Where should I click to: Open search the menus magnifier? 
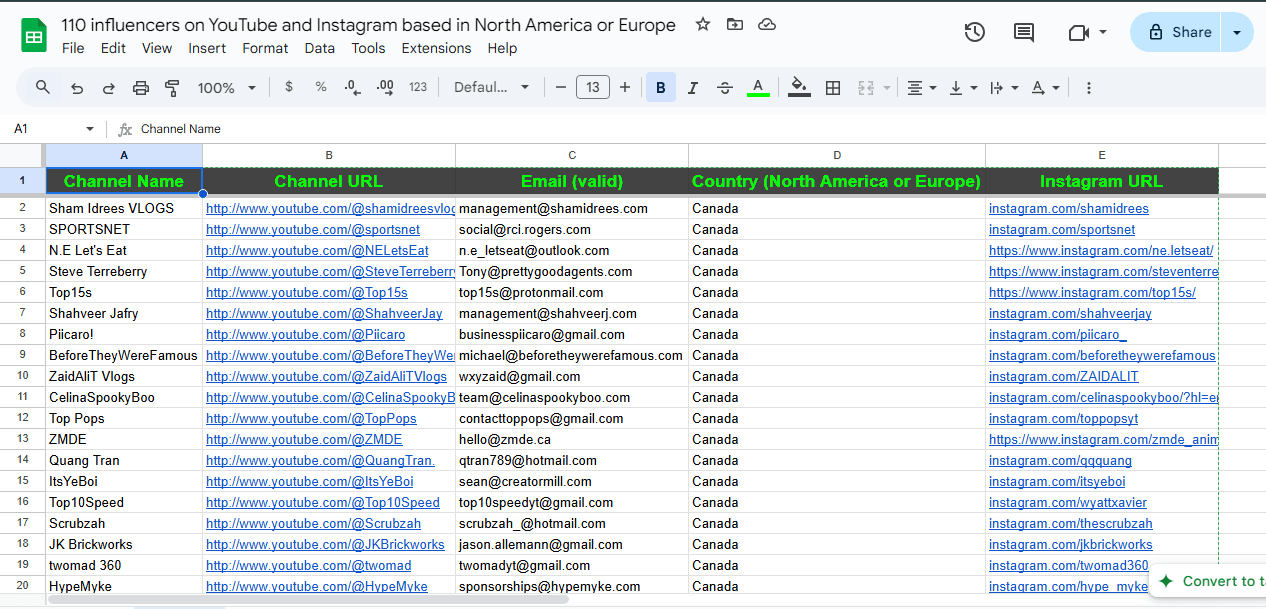pyautogui.click(x=43, y=87)
